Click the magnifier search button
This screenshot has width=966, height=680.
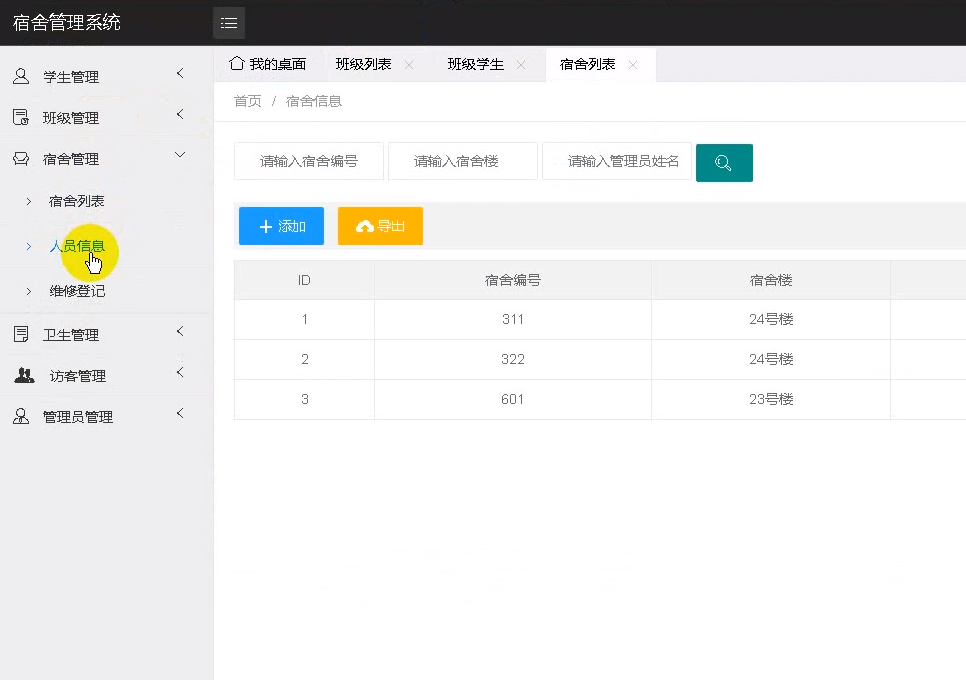click(724, 163)
